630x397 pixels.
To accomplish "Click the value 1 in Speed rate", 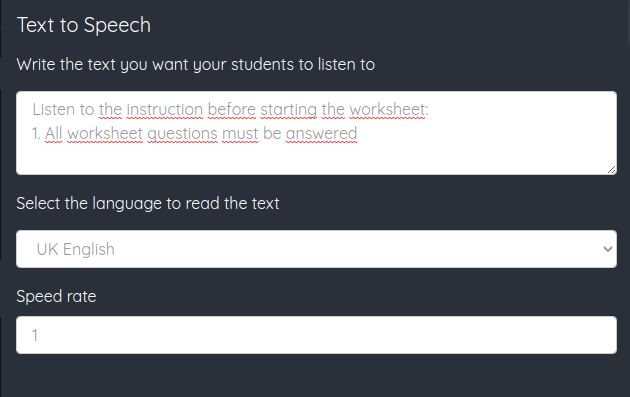I will click(35, 335).
